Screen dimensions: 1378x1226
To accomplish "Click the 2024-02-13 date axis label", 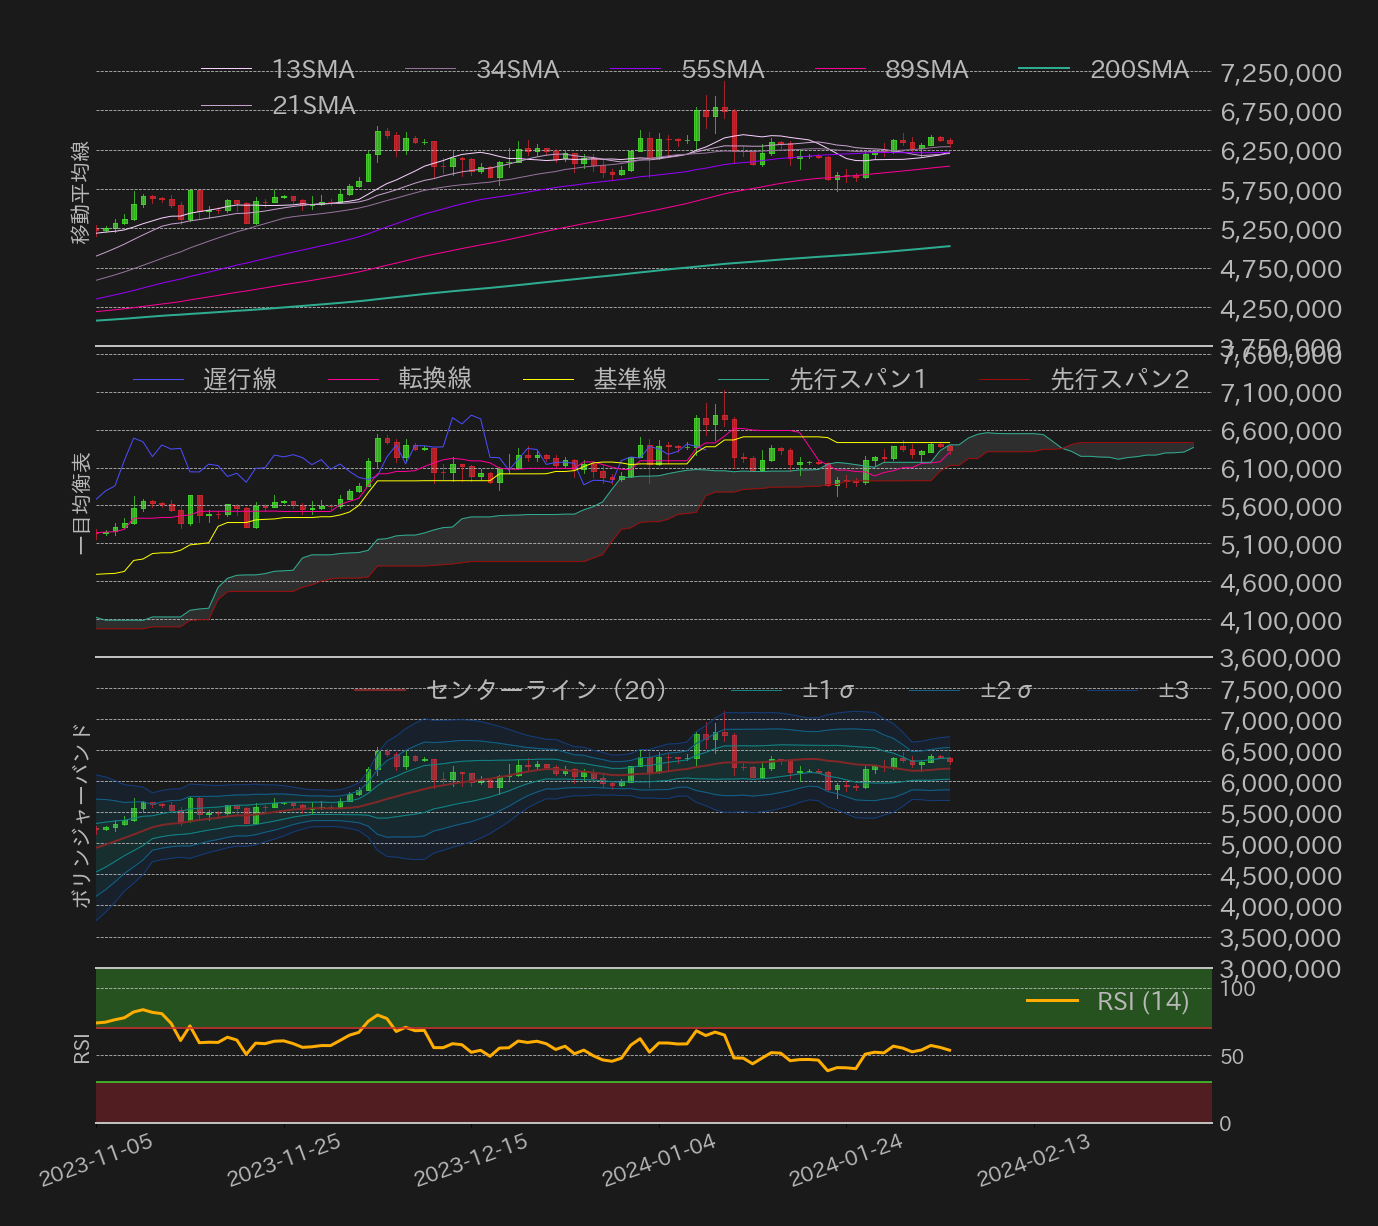I will pos(1033,1161).
